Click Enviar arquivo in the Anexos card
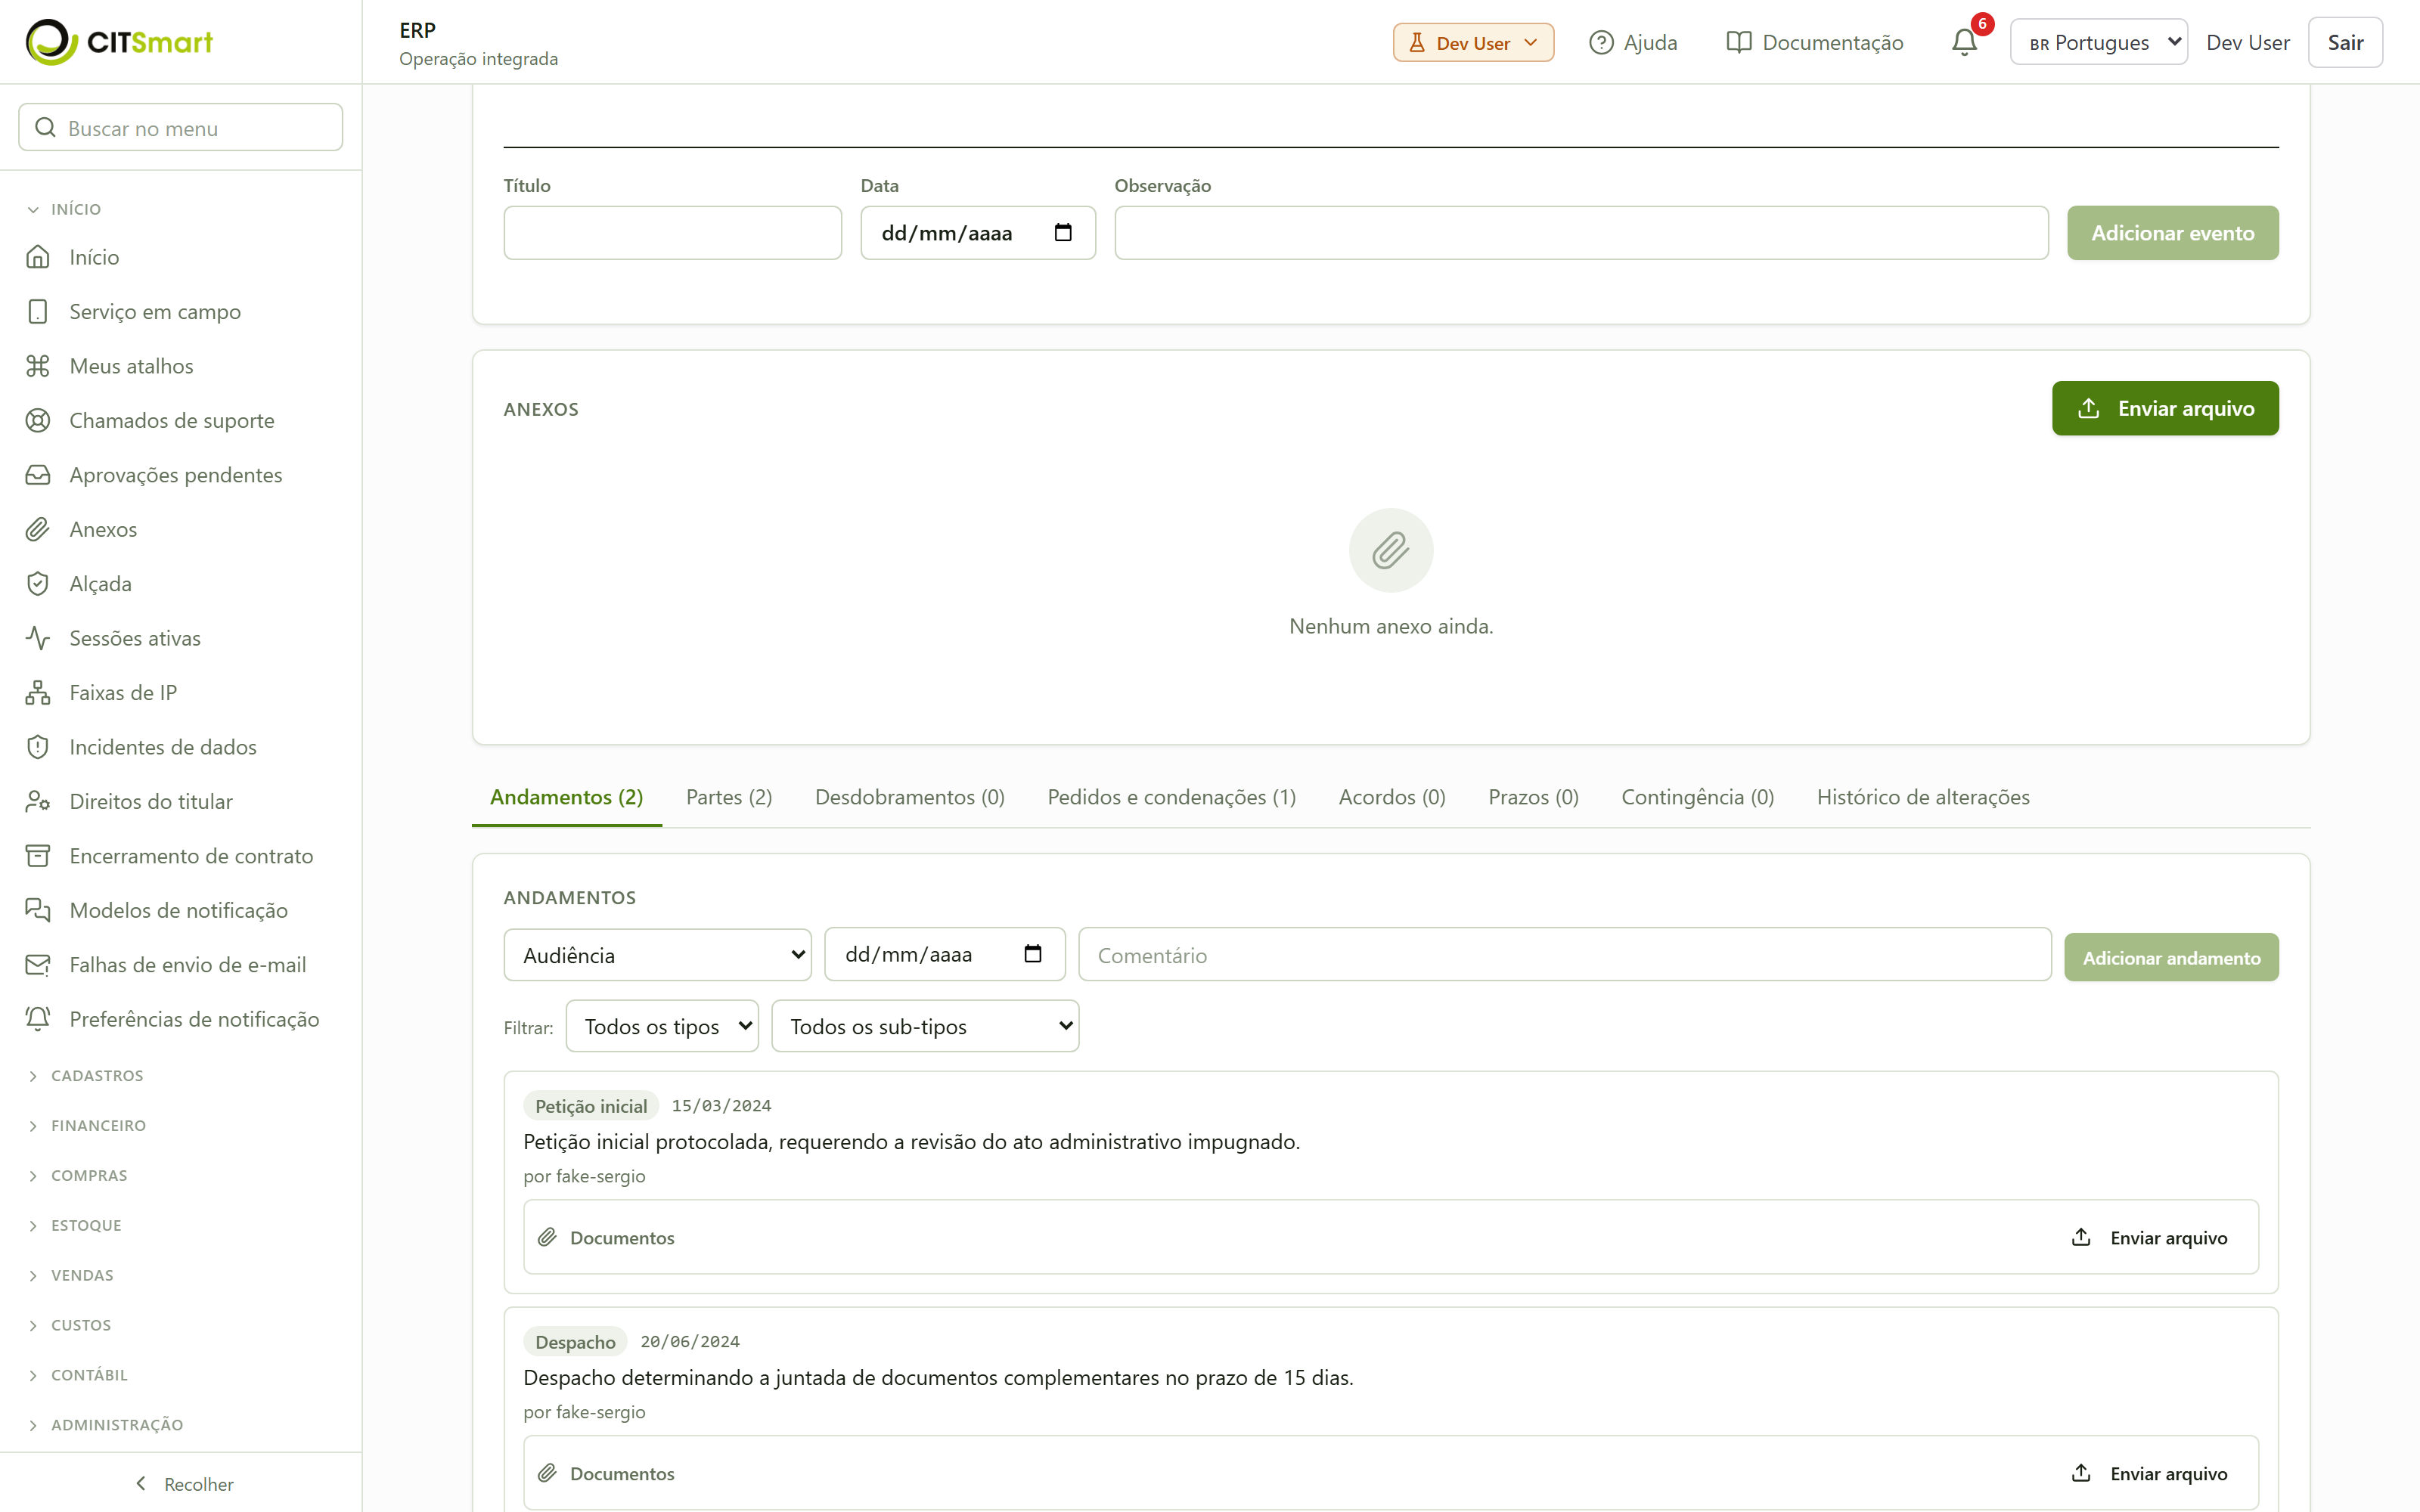This screenshot has width=2420, height=1512. [x=2165, y=408]
